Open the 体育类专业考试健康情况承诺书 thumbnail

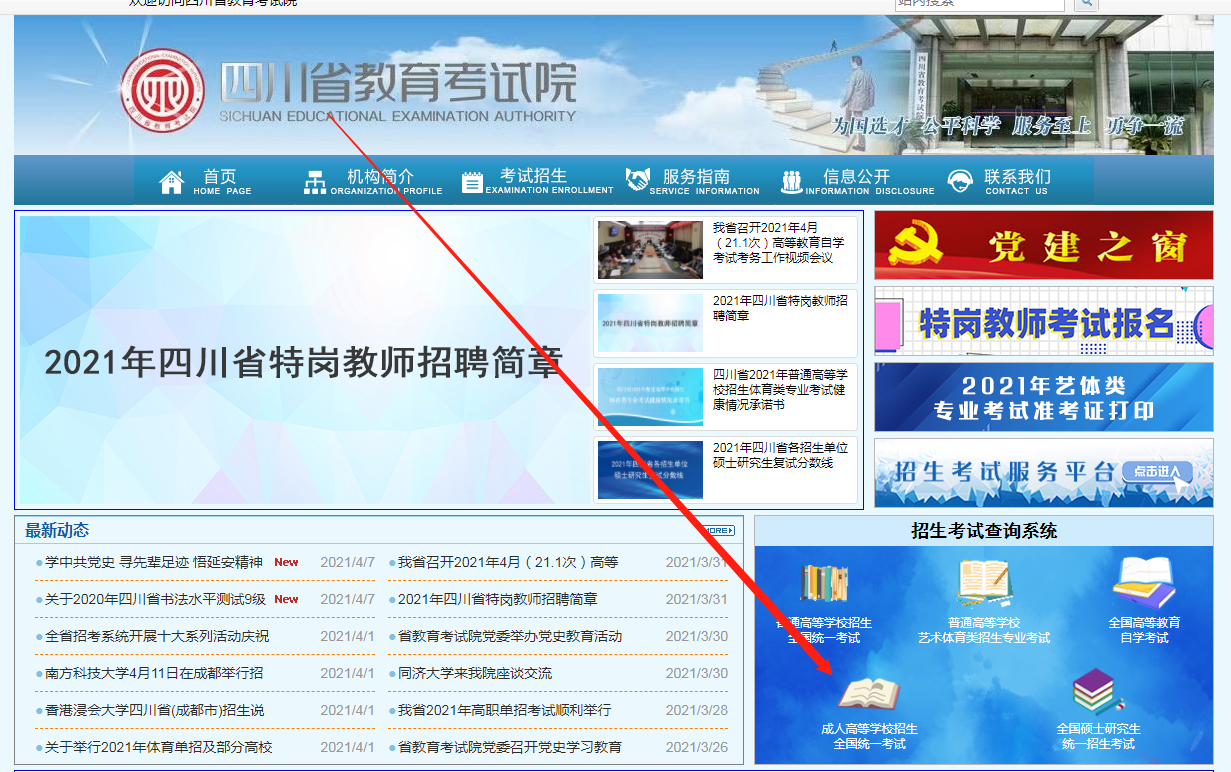coord(650,397)
